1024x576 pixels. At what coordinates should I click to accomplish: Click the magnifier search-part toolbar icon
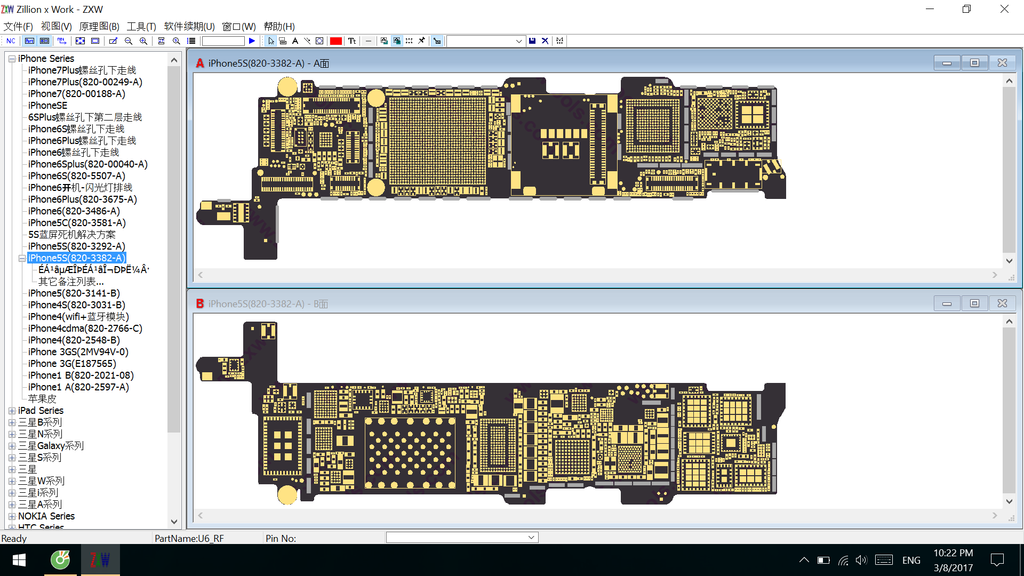pos(176,40)
